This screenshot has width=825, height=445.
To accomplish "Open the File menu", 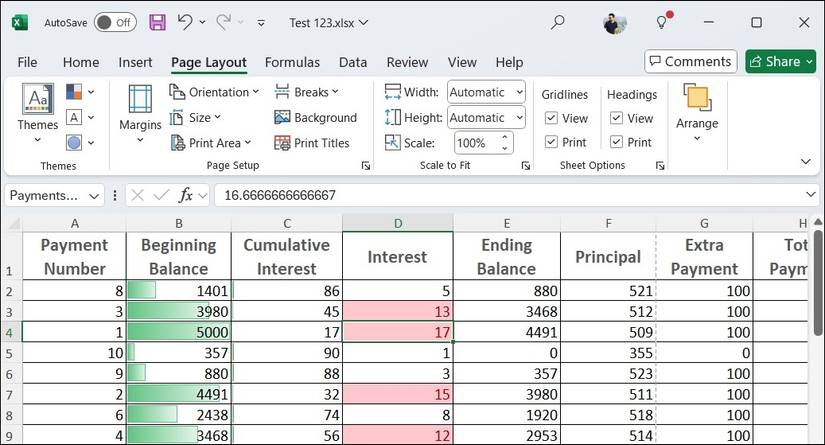I will pos(27,62).
